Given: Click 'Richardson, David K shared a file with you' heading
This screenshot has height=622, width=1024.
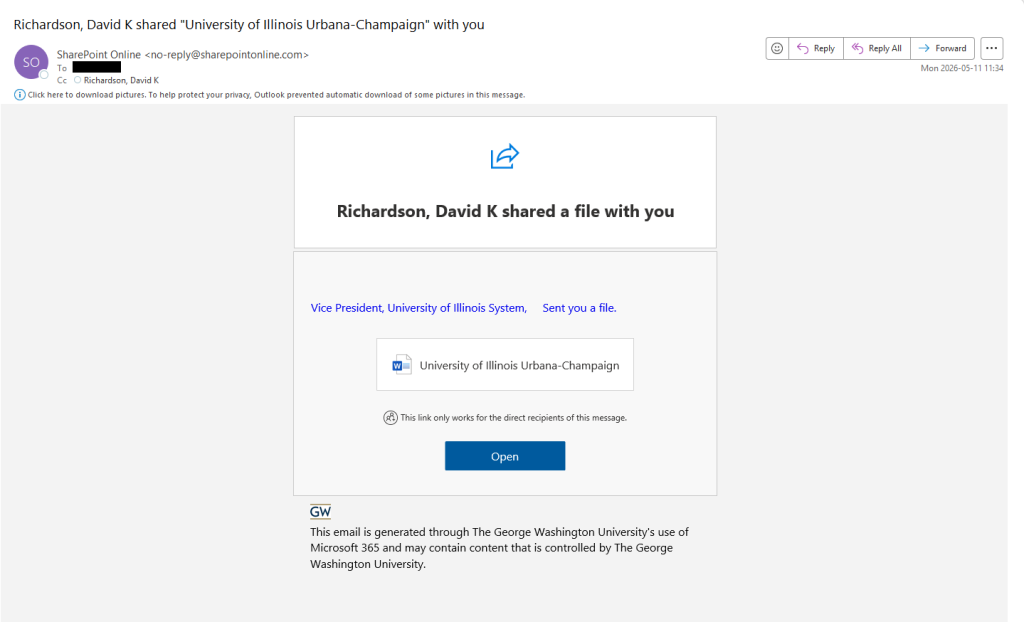Looking at the screenshot, I should (x=505, y=211).
